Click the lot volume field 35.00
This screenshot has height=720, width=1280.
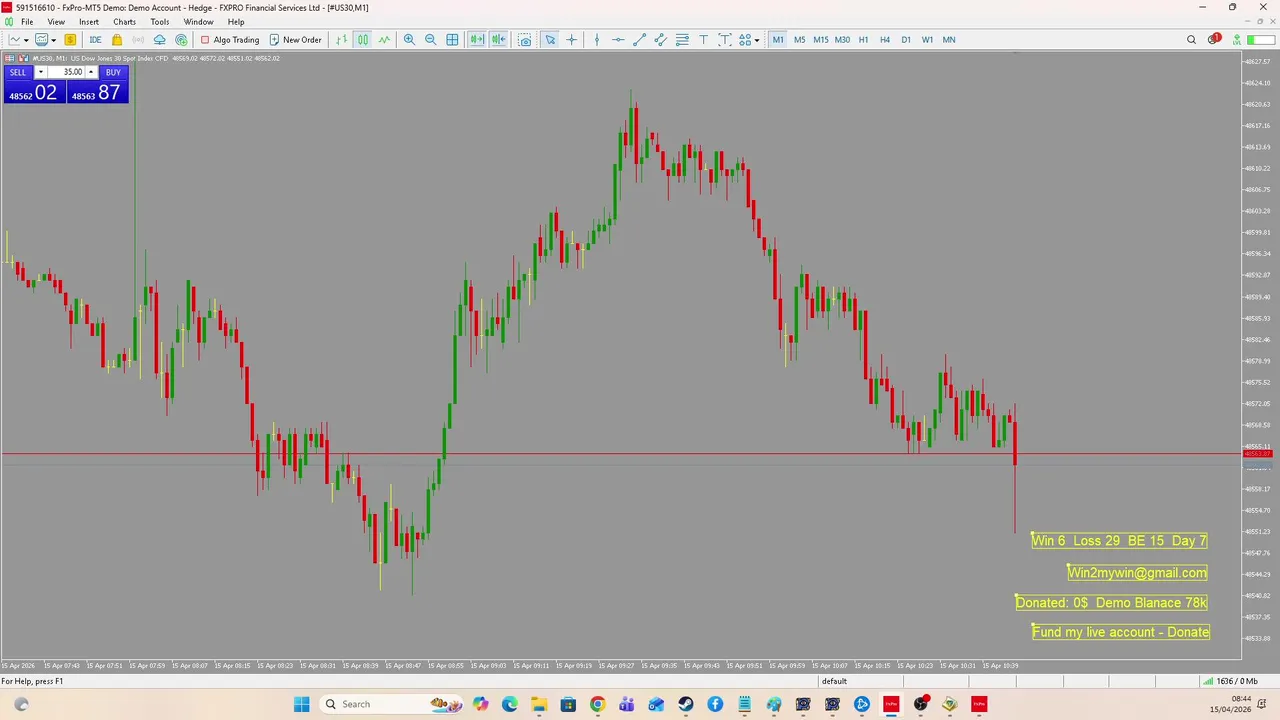point(66,72)
